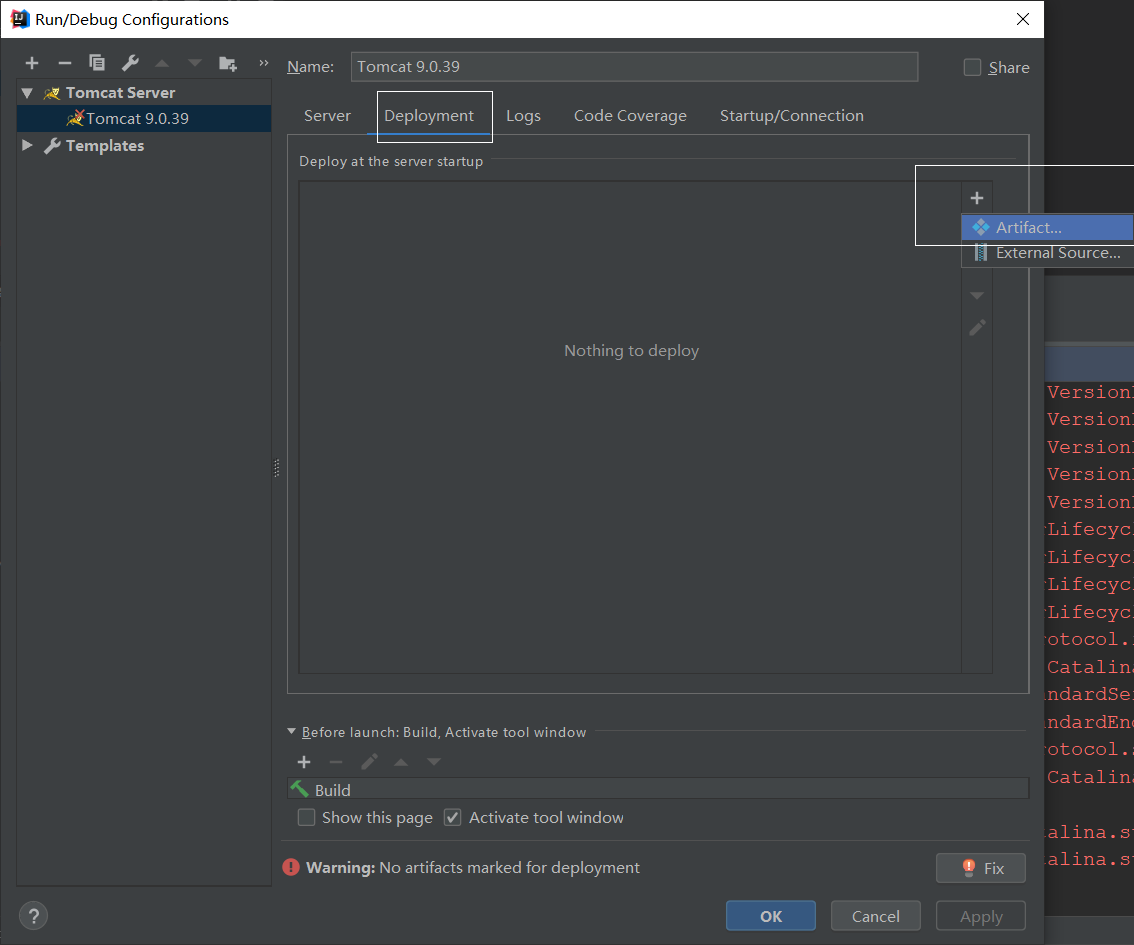Switch to Startup/Connection tab
Screen dimensions: 1134x945
(792, 116)
